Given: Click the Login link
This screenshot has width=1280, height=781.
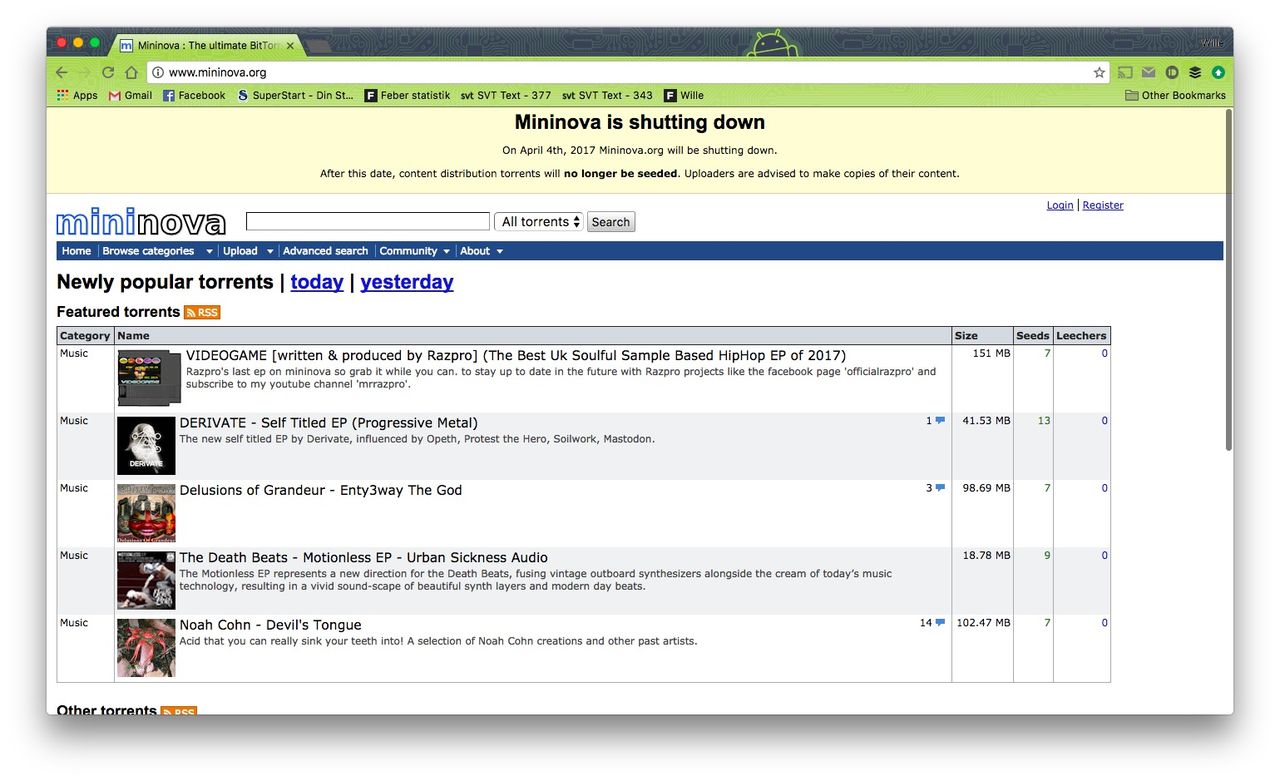Looking at the screenshot, I should (x=1060, y=205).
